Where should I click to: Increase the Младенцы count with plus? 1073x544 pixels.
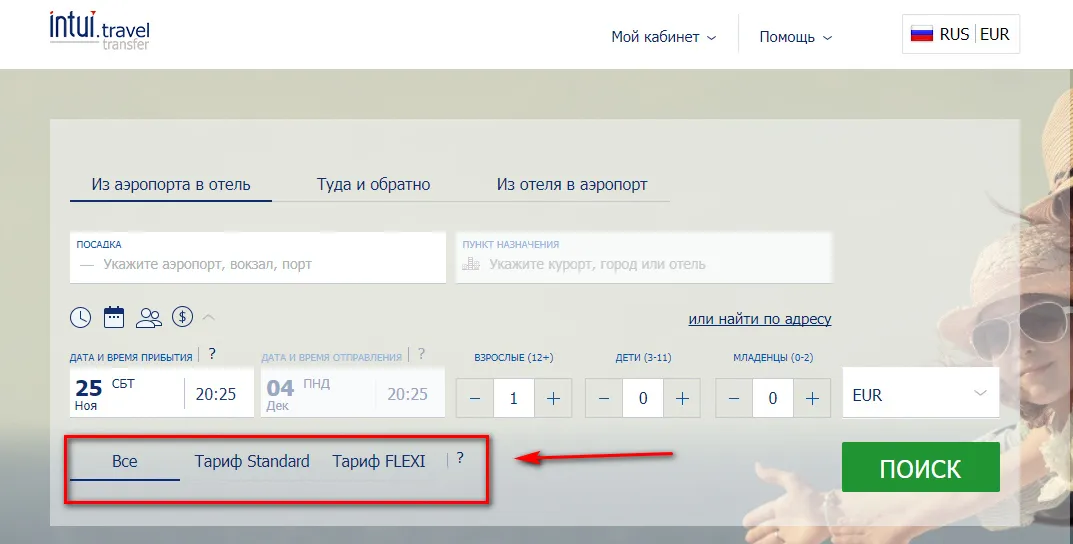point(812,398)
